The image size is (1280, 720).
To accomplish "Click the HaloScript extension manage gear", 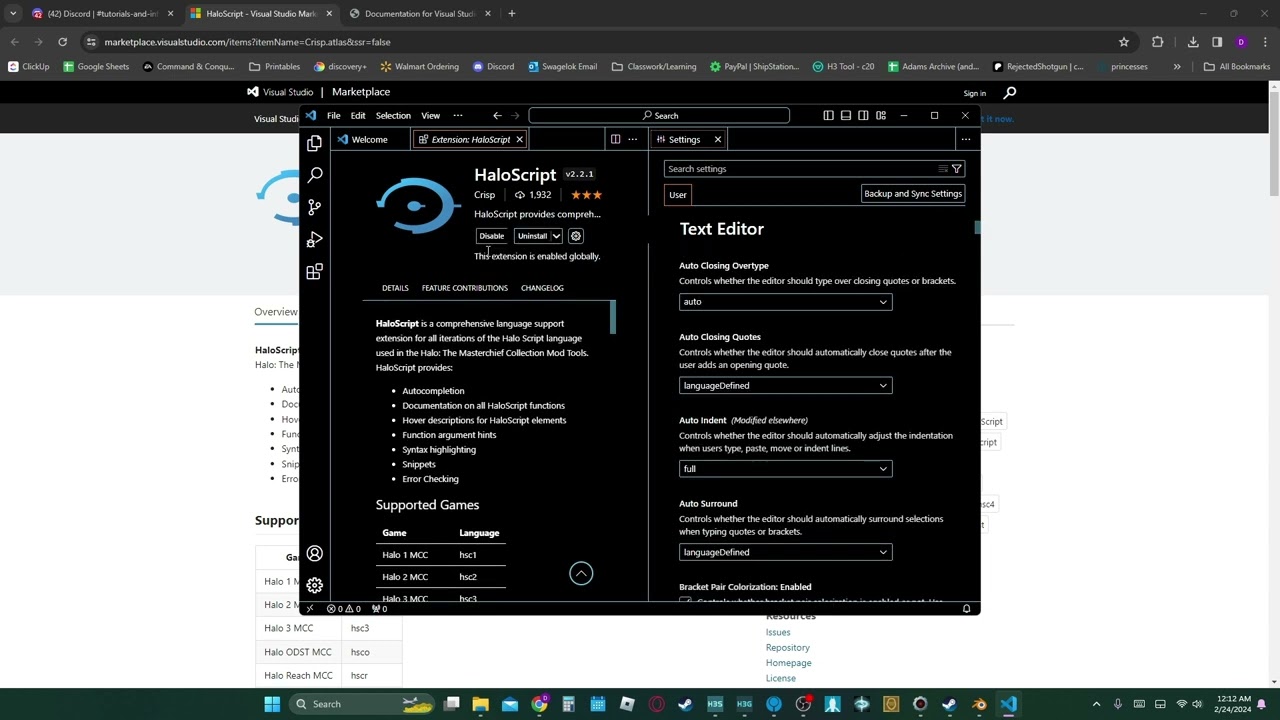I will click(575, 236).
